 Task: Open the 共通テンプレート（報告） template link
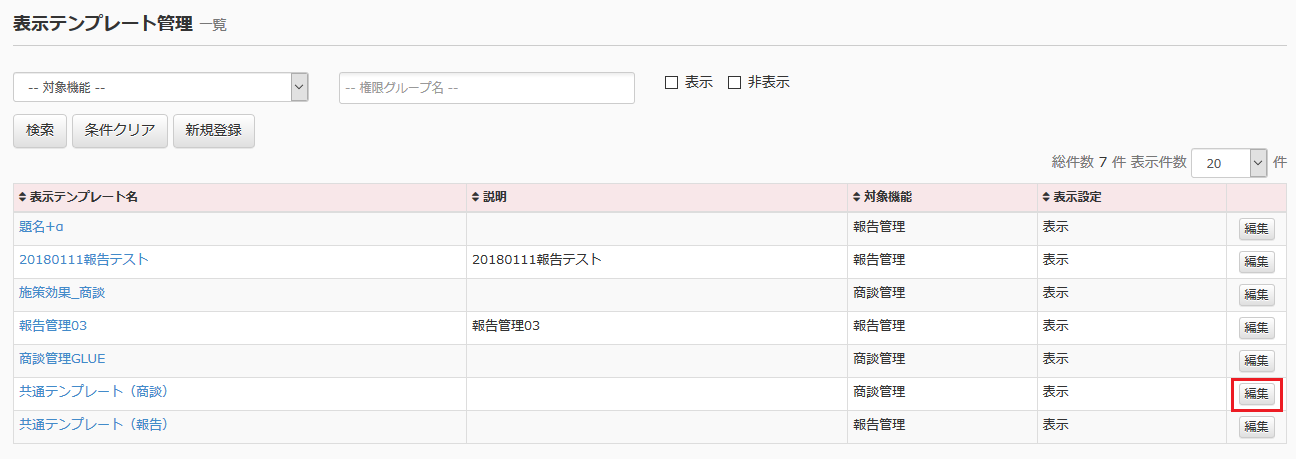[94, 425]
